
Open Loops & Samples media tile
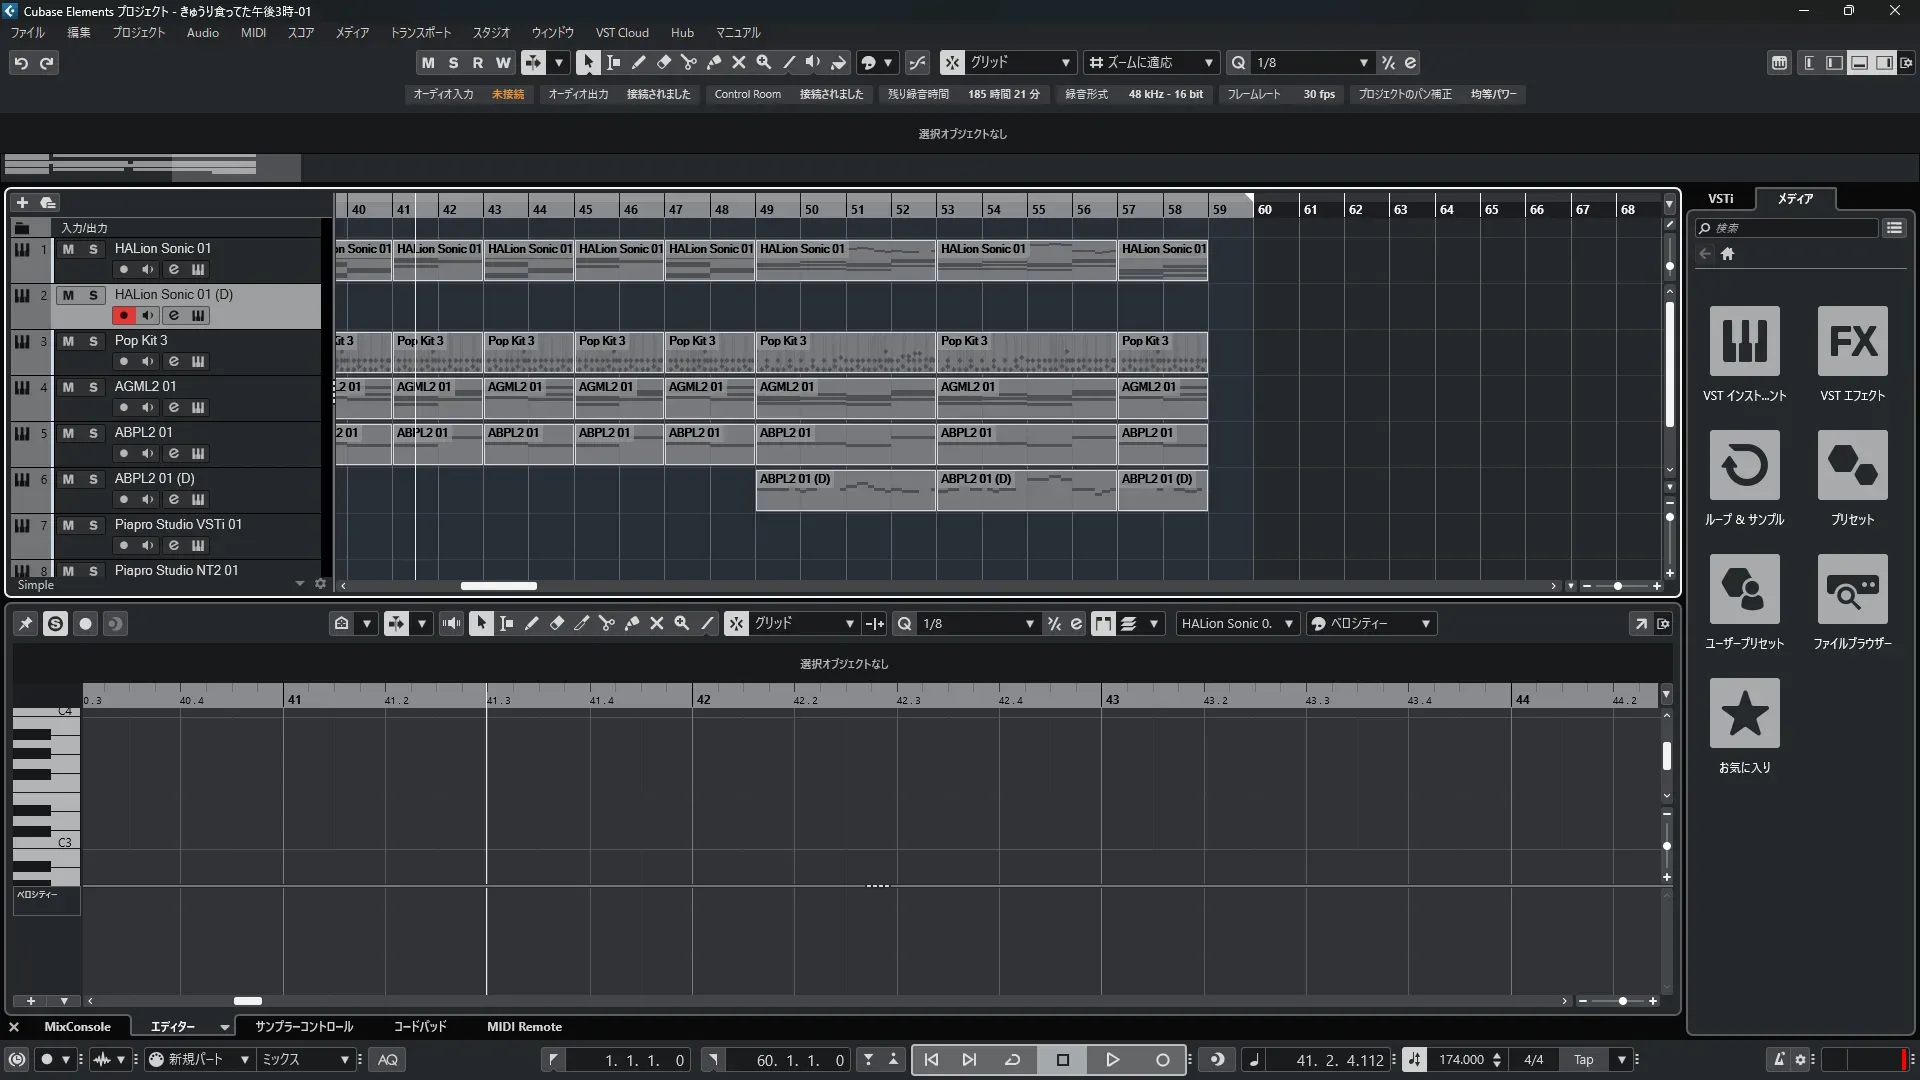[1744, 466]
